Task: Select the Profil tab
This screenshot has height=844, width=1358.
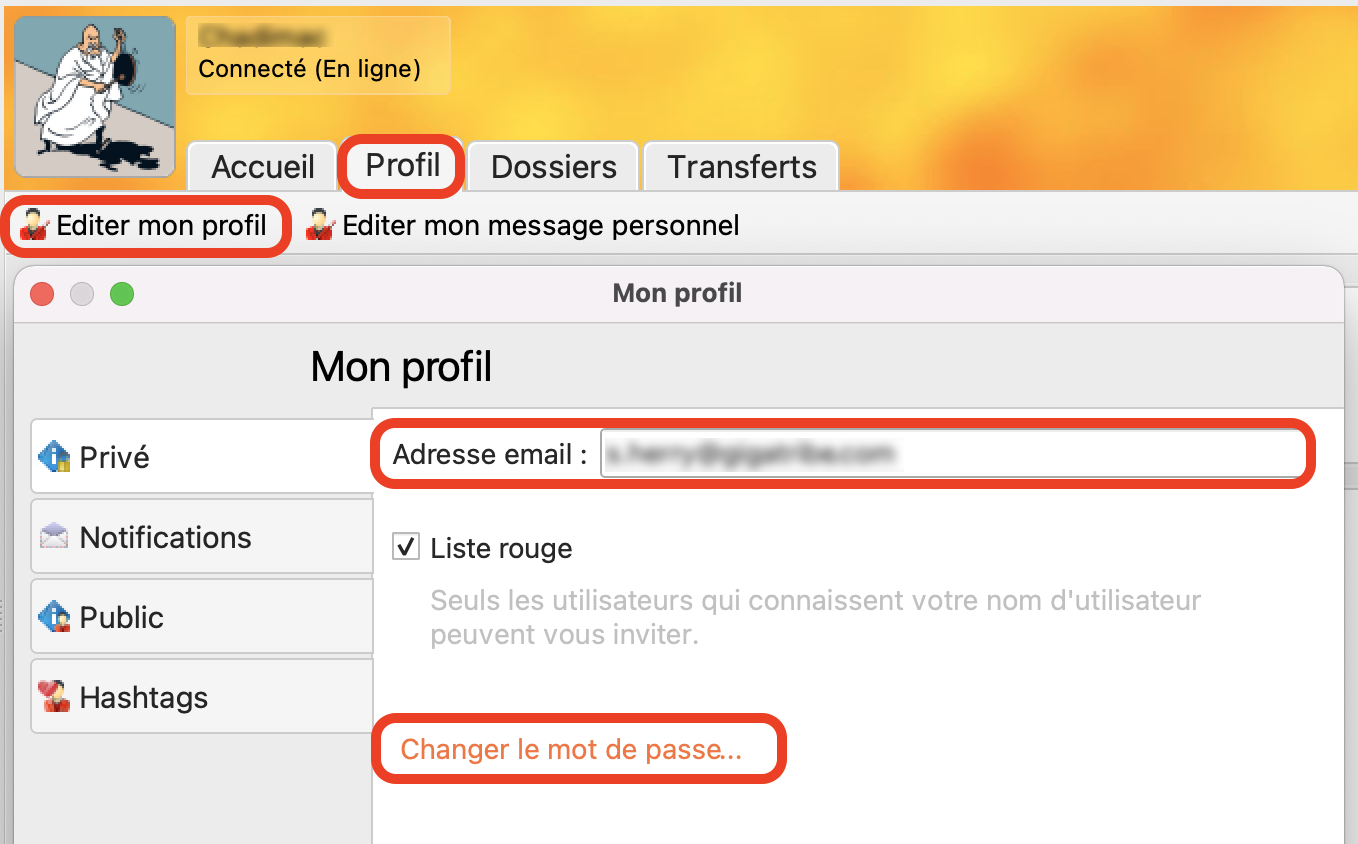Action: tap(403, 165)
